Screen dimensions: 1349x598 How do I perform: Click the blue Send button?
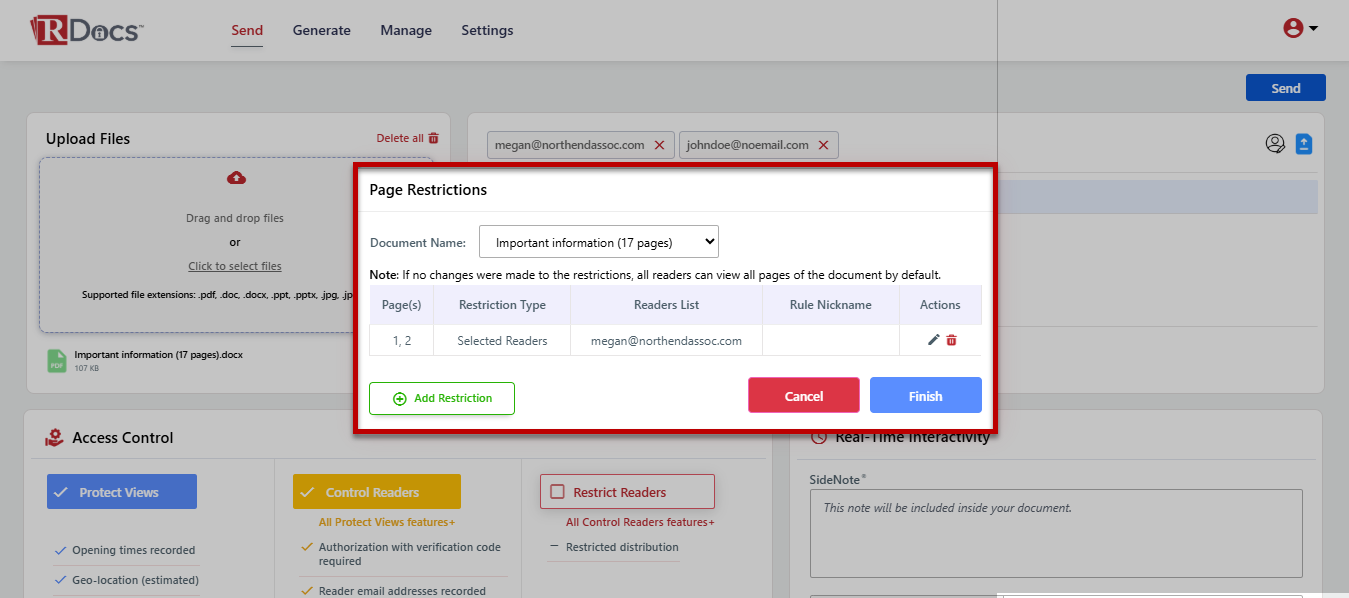(x=1286, y=88)
